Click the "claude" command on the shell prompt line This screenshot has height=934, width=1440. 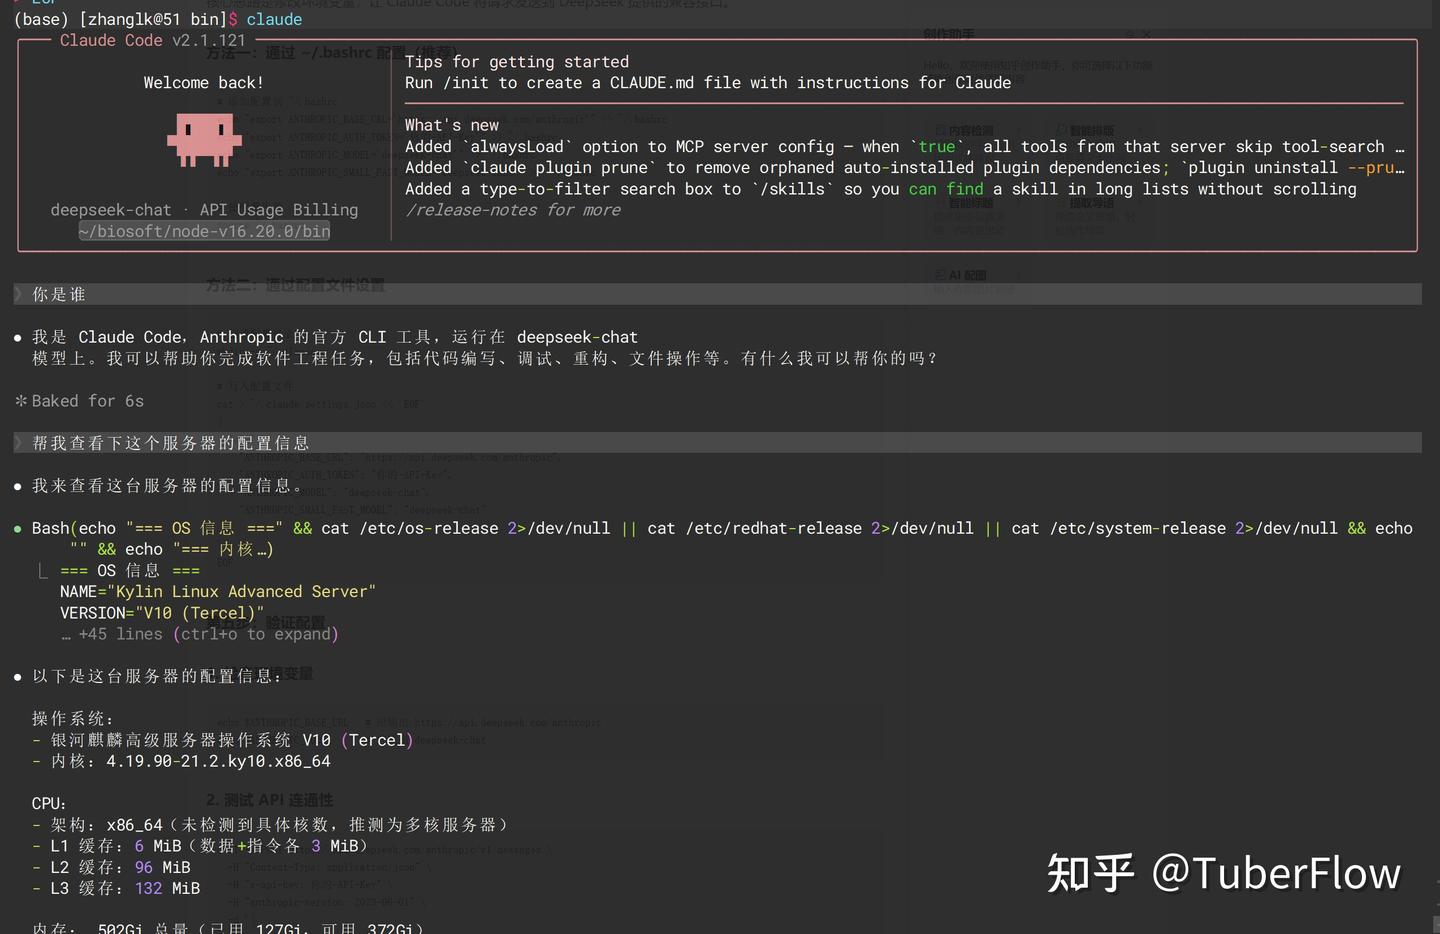click(274, 19)
